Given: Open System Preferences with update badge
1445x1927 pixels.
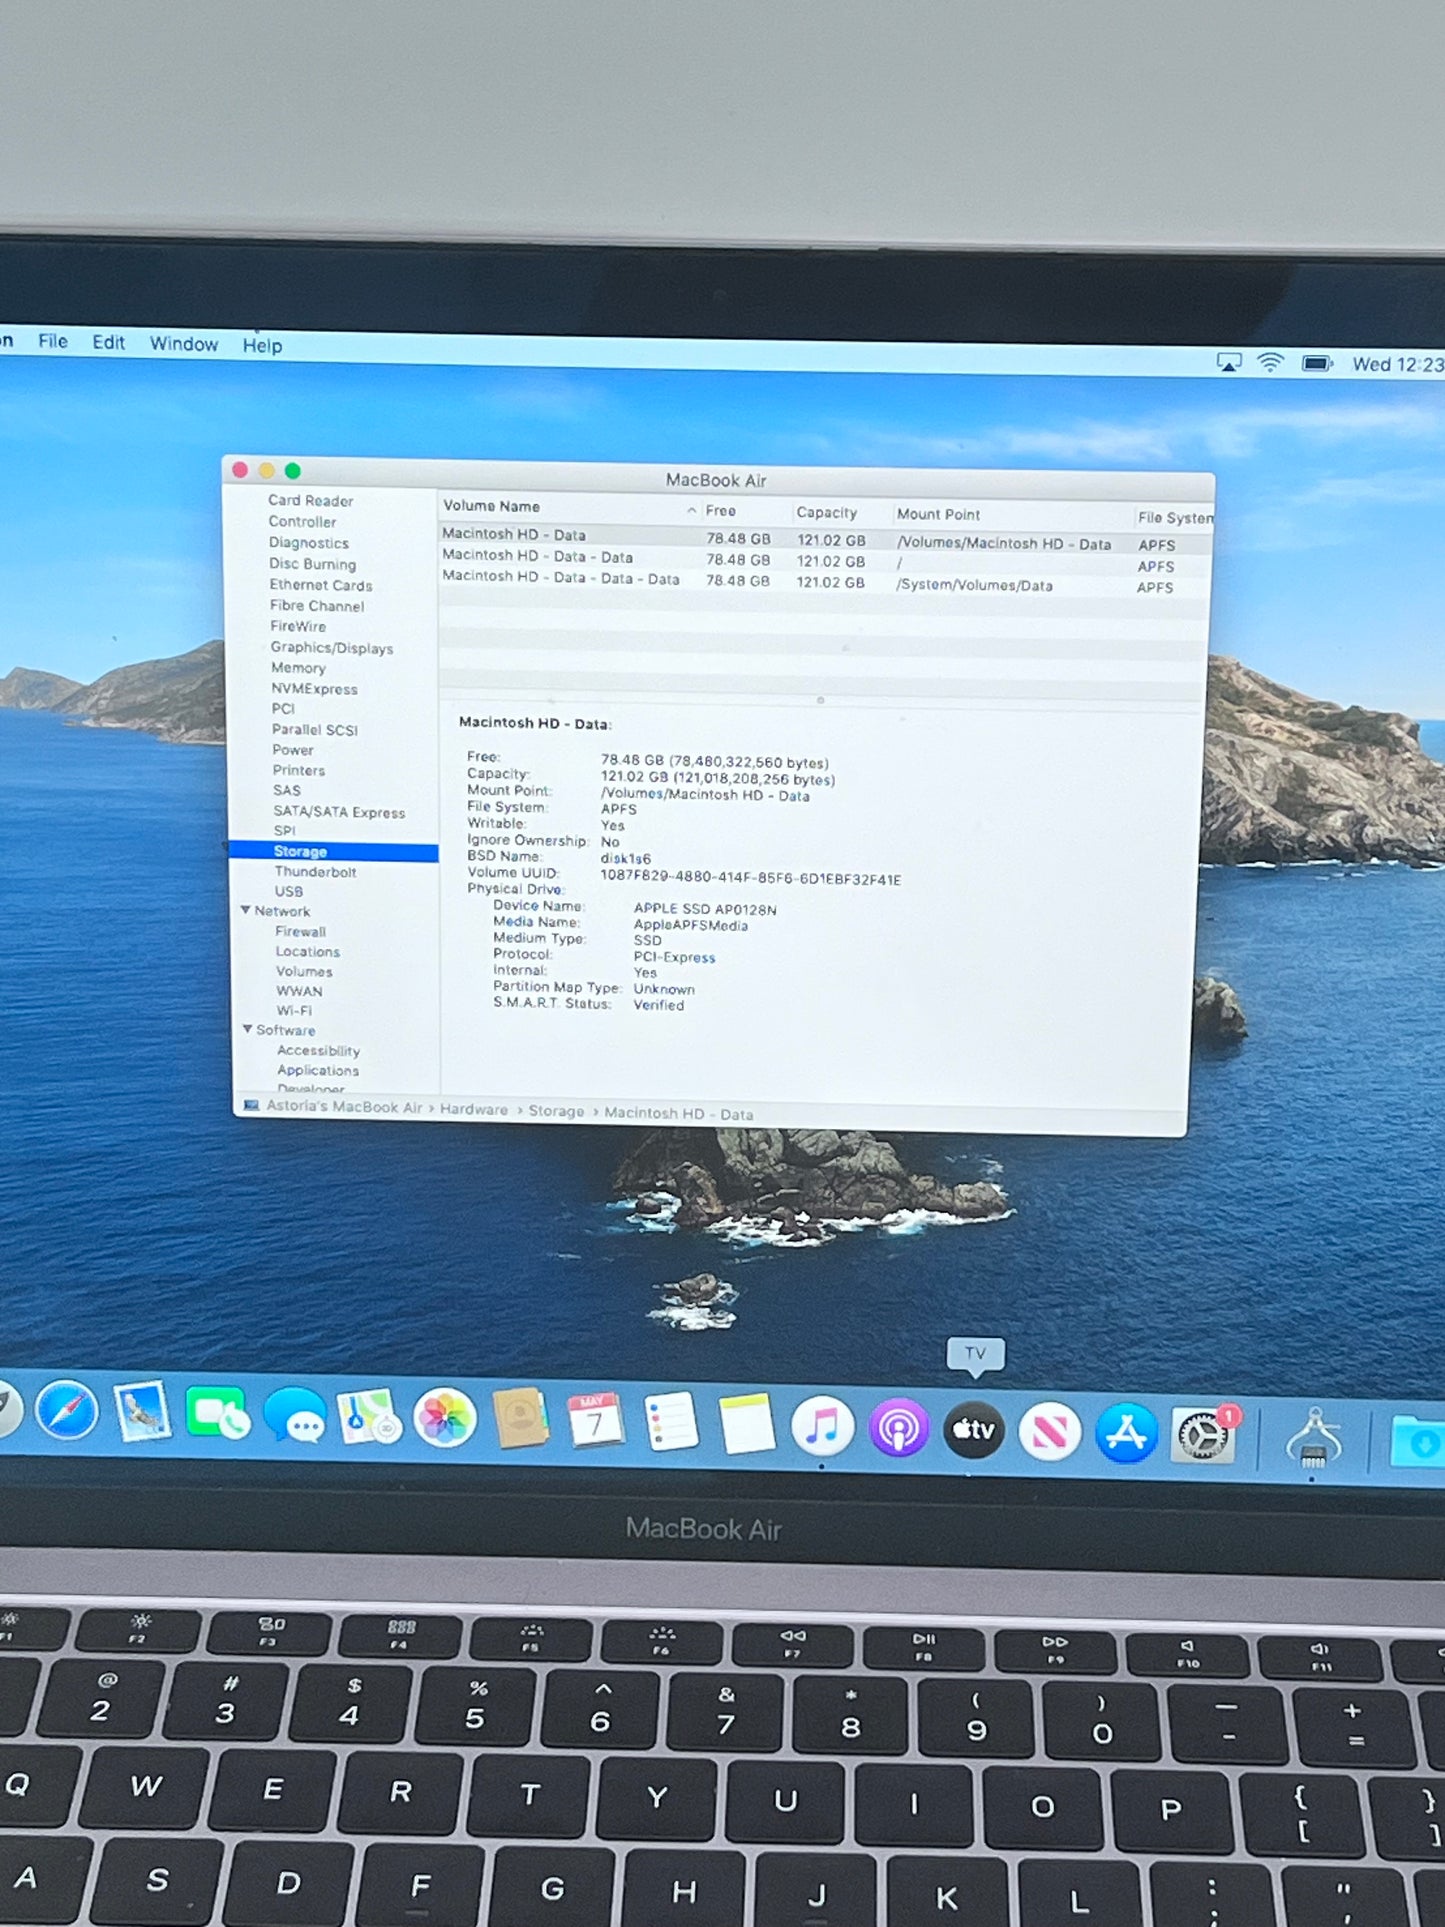Looking at the screenshot, I should coord(1204,1435).
